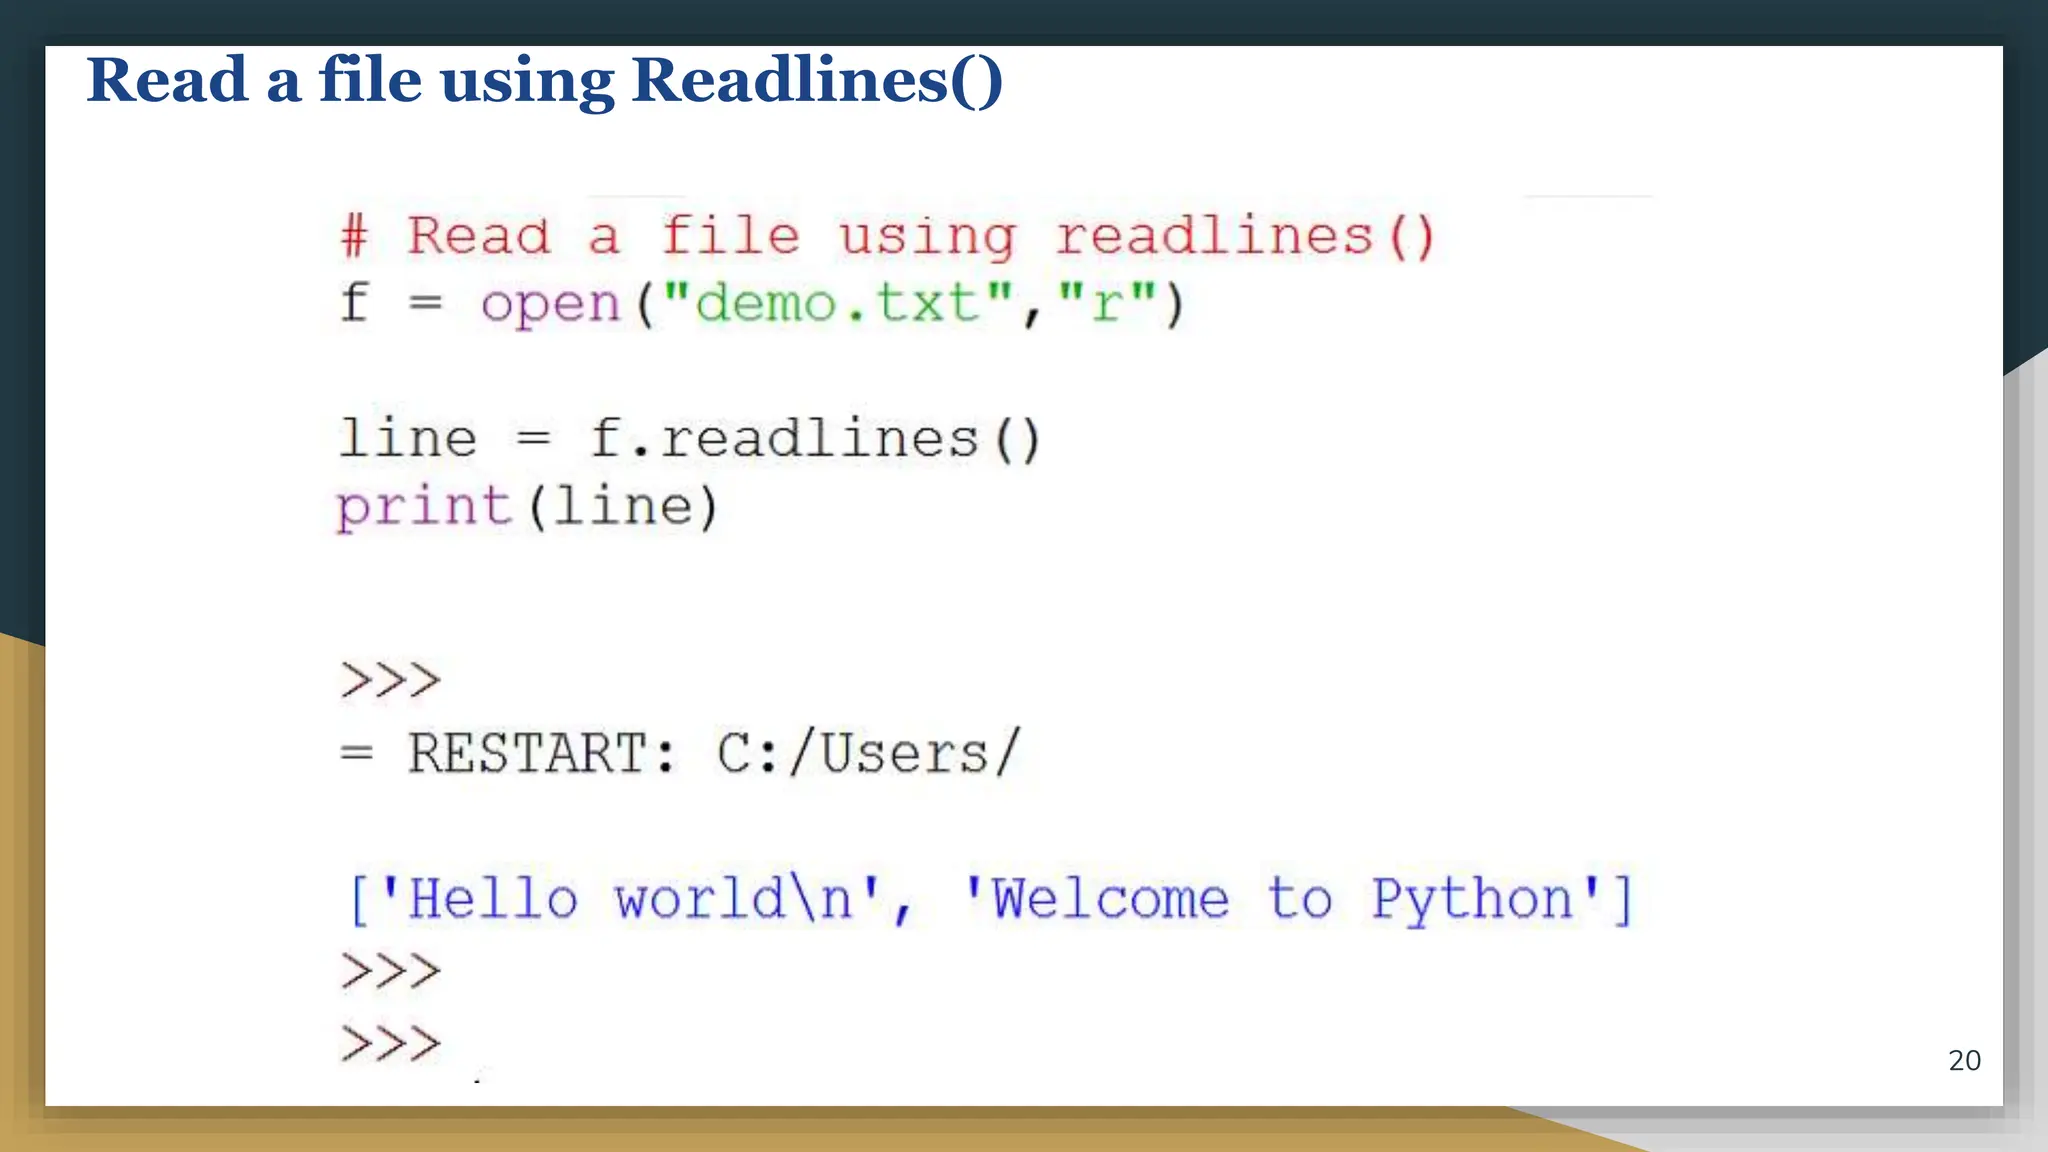Click the green "r" mode string
This screenshot has height=1152, width=2048.
point(1107,304)
